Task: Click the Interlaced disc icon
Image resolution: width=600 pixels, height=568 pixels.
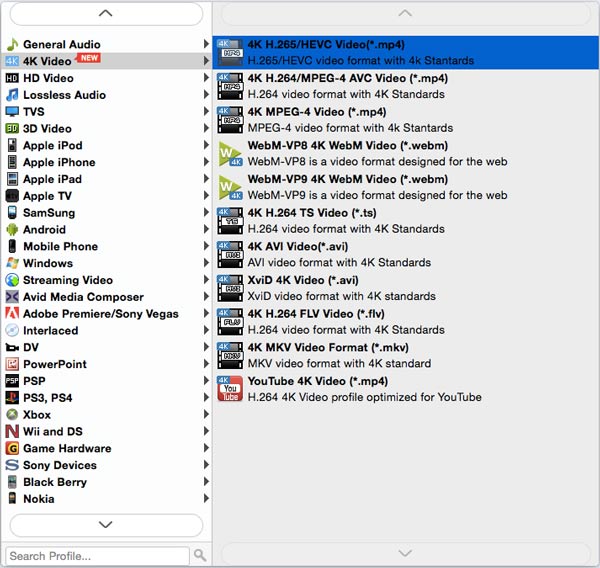Action: pyautogui.click(x=12, y=330)
